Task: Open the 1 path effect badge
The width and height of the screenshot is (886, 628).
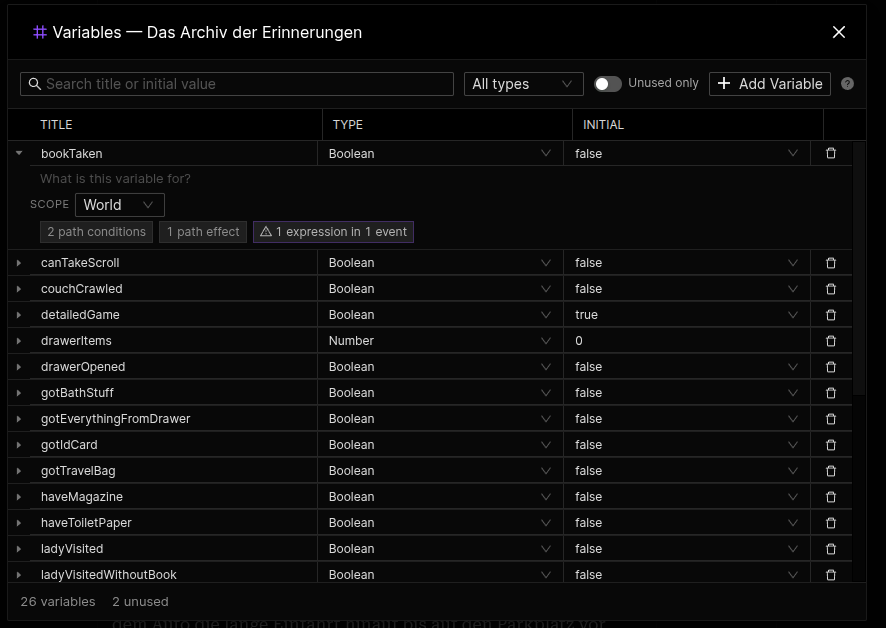Action: pos(203,232)
